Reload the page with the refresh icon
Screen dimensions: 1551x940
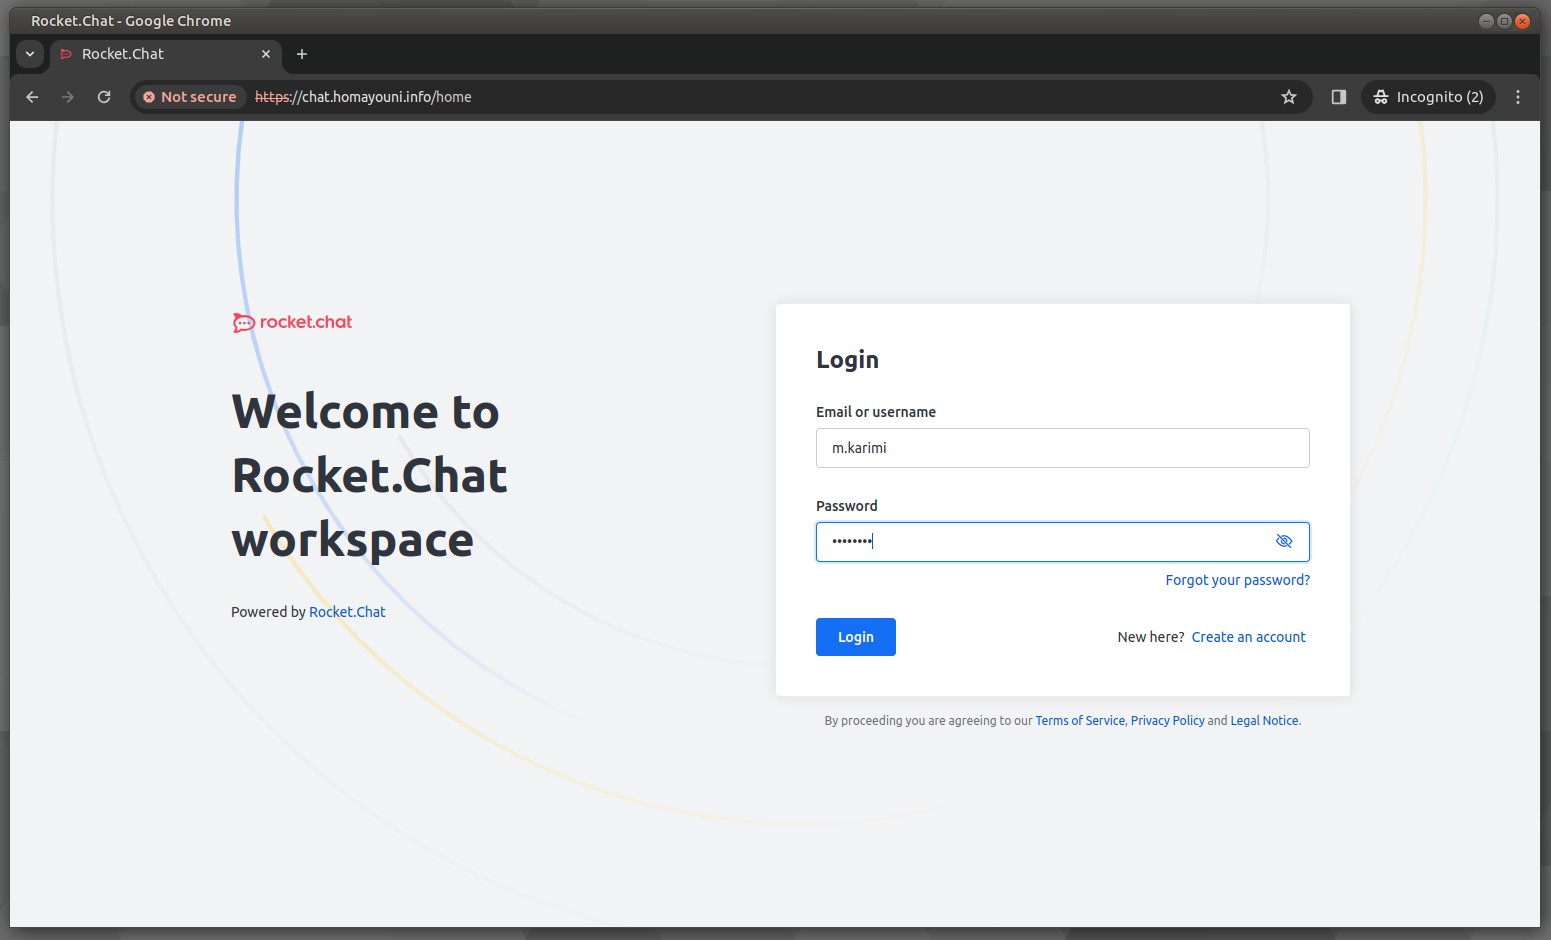pyautogui.click(x=104, y=97)
